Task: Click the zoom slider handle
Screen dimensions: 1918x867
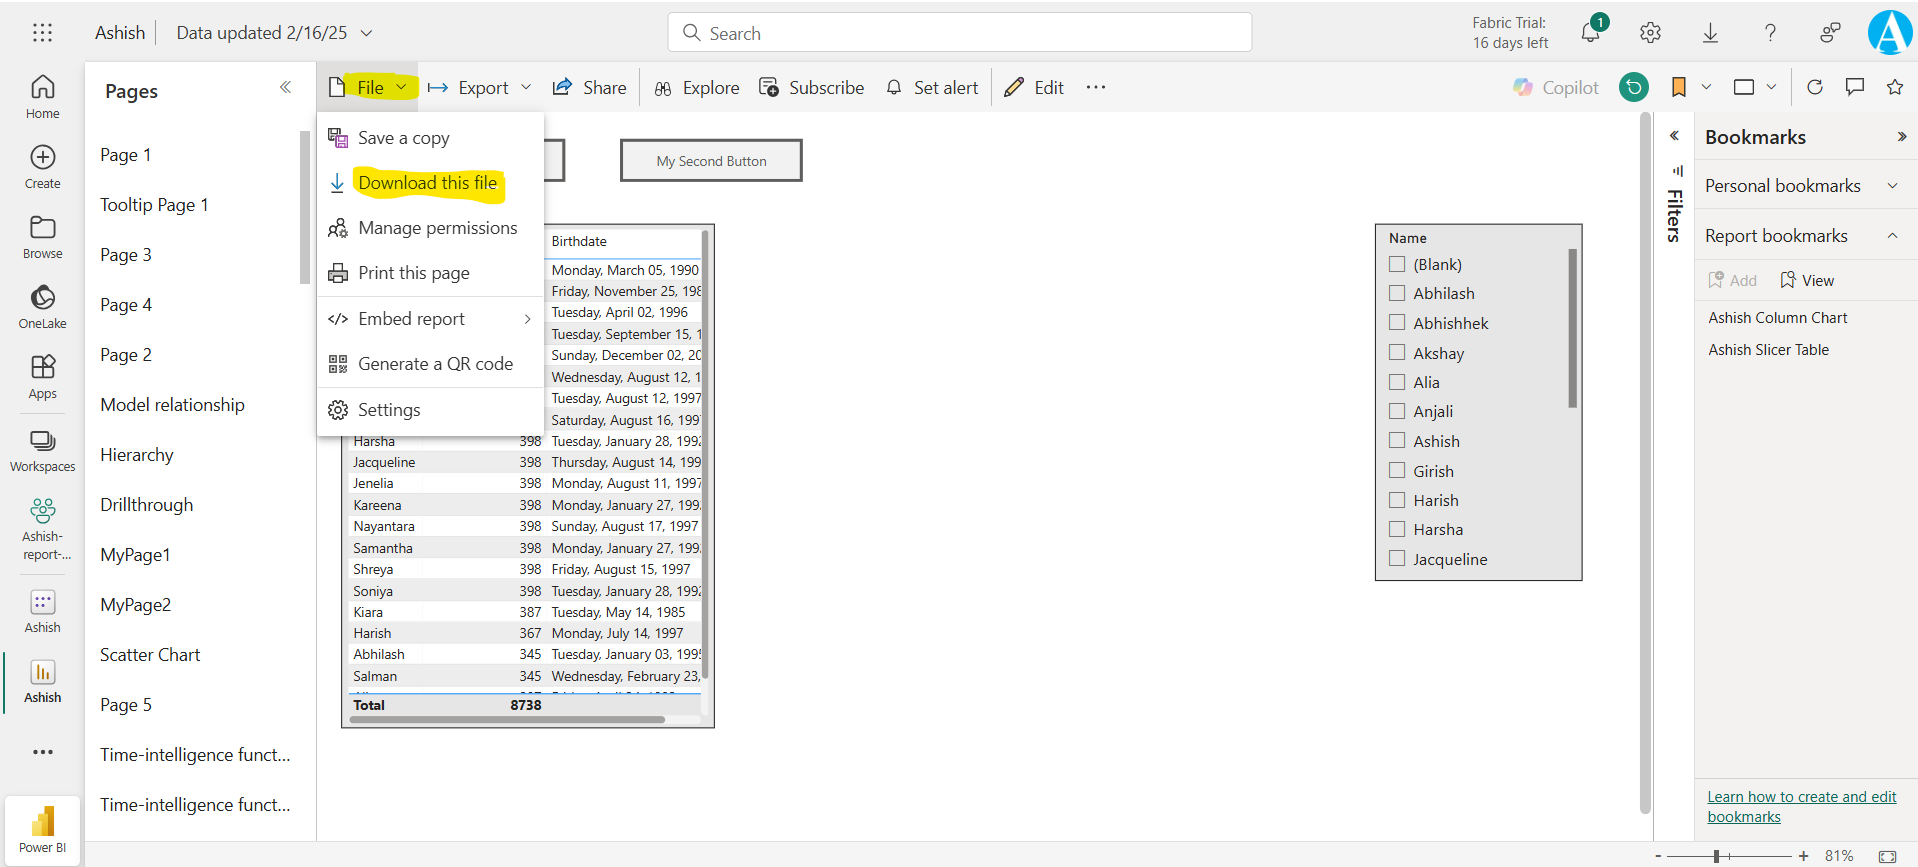Action: click(x=1716, y=856)
